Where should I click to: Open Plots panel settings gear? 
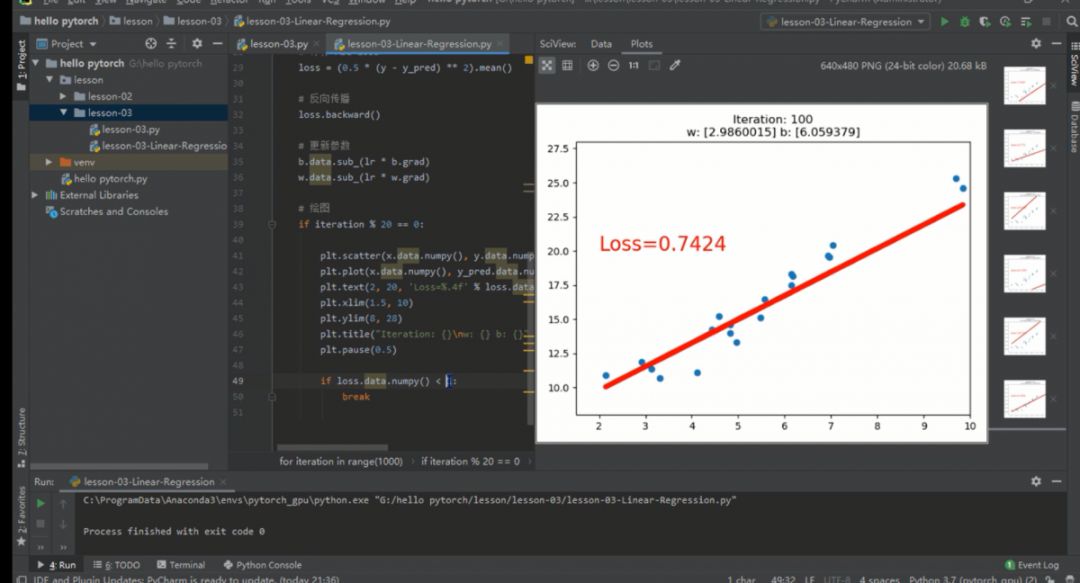pyautogui.click(x=1036, y=44)
